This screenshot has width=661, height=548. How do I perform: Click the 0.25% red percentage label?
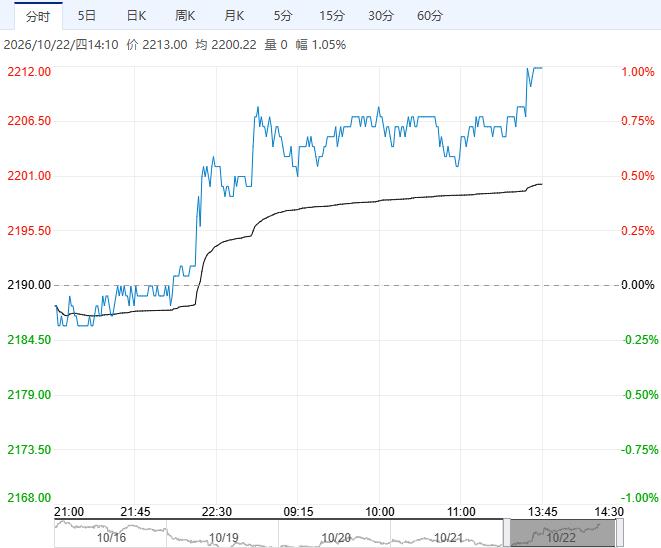638,231
